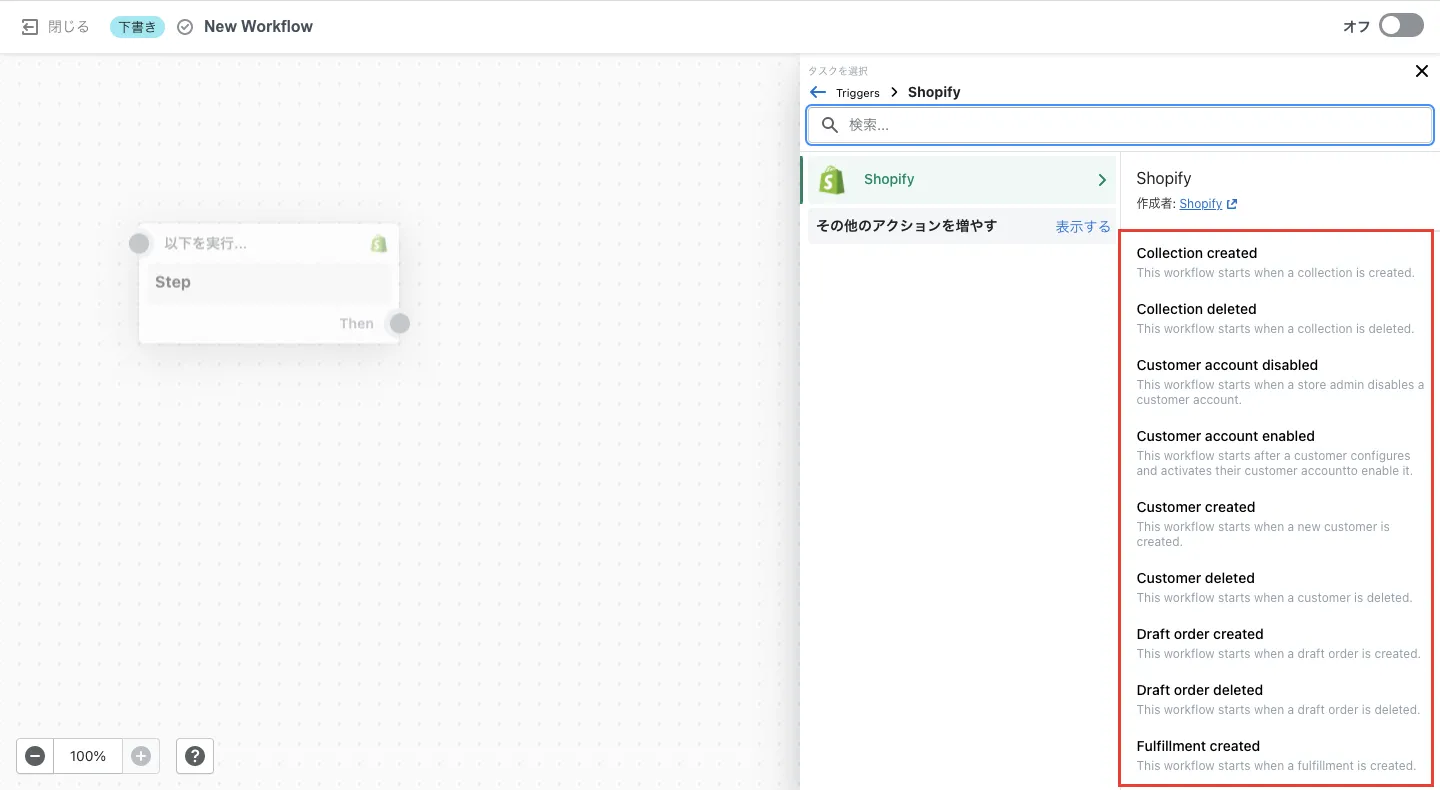Click the magnifier search icon
This screenshot has width=1440, height=790.
click(829, 125)
